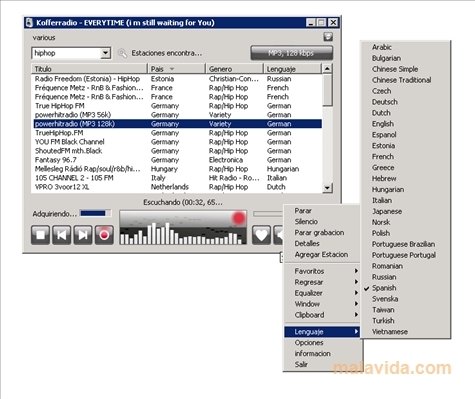Select YOU FM Black Channel station
Screen dimensions: 475x399
click(177, 142)
